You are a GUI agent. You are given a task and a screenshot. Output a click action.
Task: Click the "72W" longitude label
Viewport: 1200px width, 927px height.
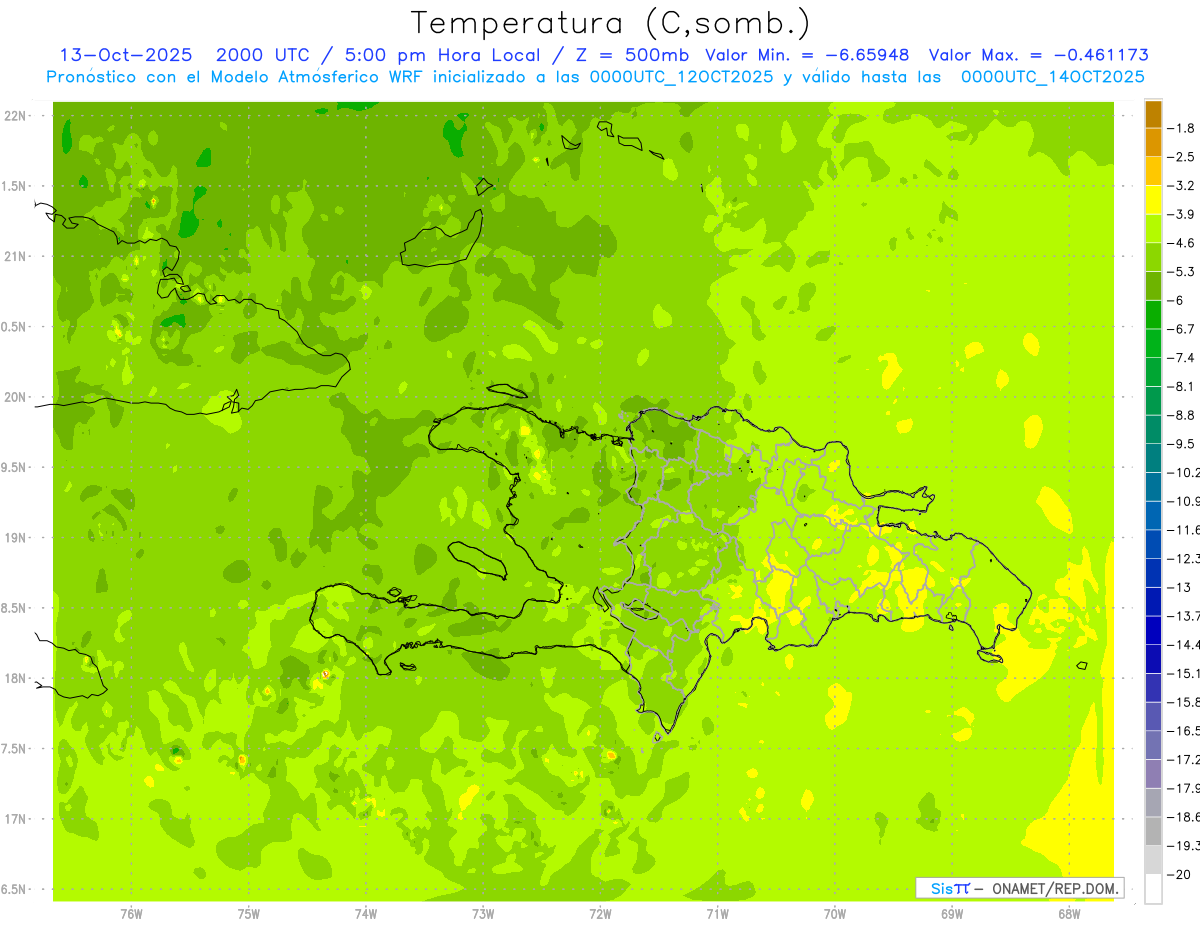(600, 914)
